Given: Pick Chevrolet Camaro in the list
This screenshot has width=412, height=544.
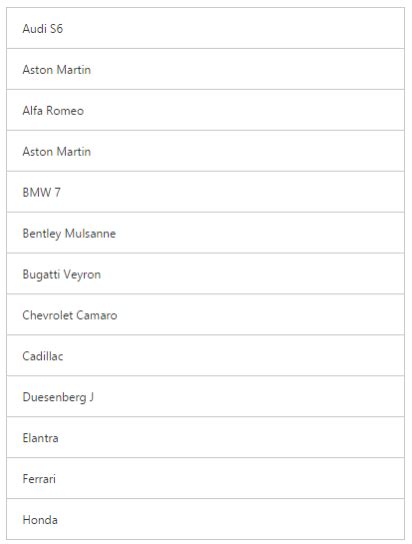Looking at the screenshot, I should coord(205,315).
